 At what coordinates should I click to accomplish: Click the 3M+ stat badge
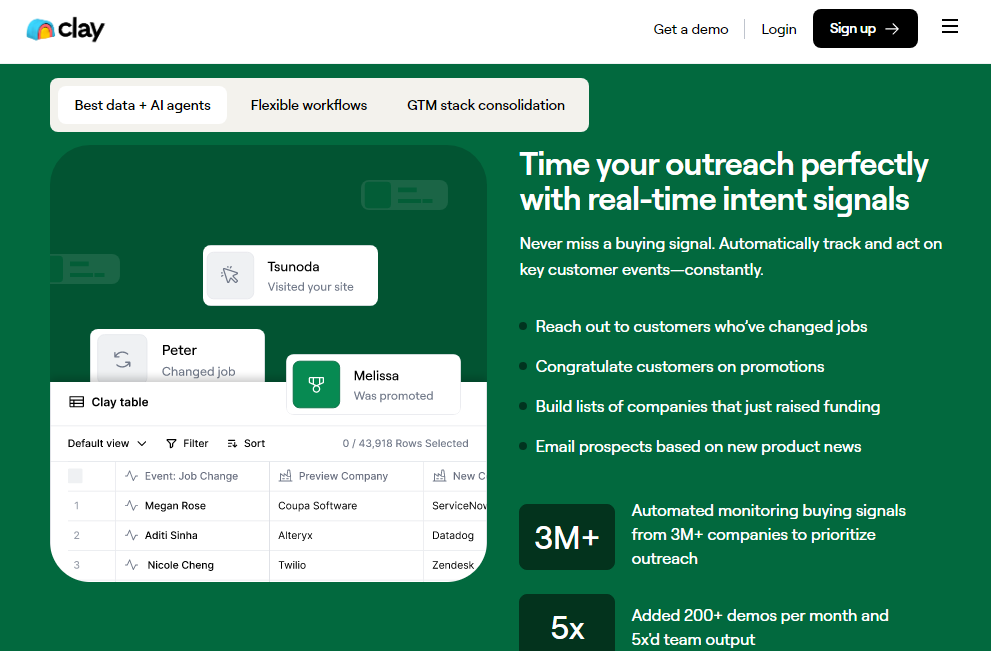click(x=567, y=537)
